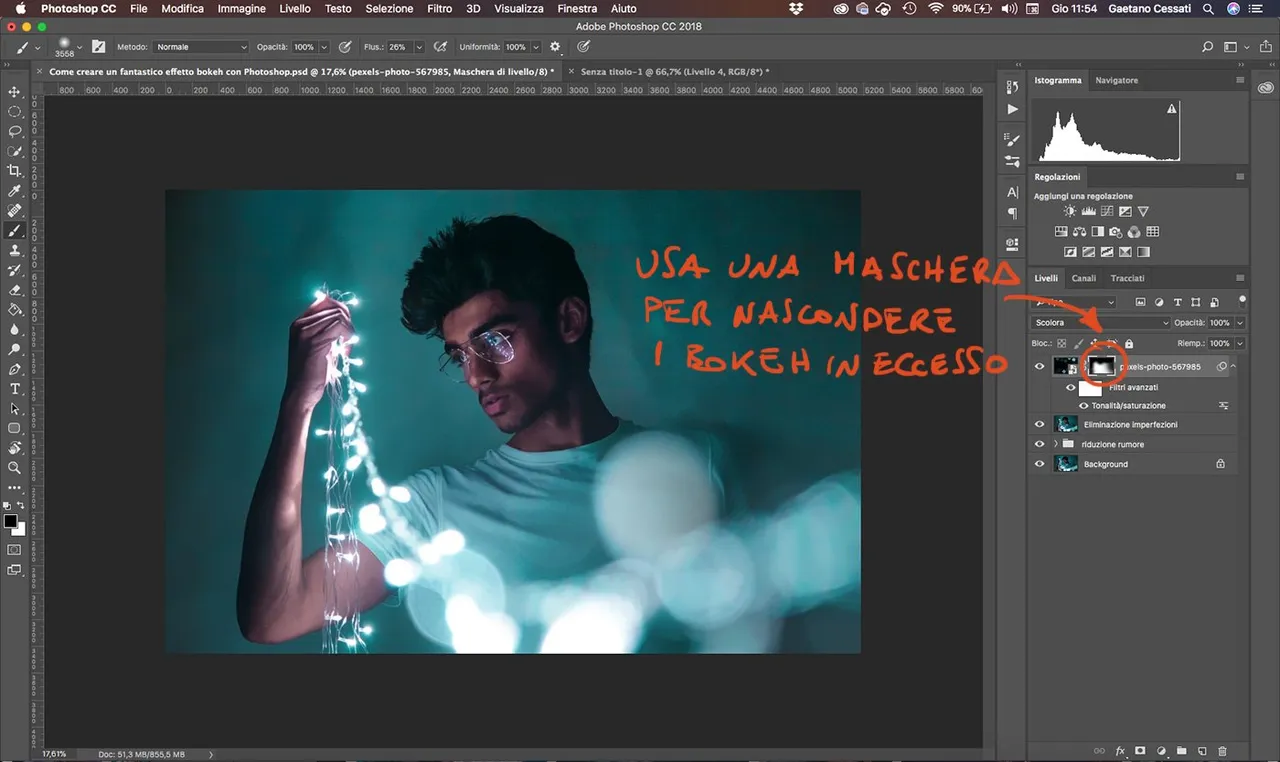The height and width of the screenshot is (762, 1280).
Task: Select the Move tool
Action: [15, 92]
